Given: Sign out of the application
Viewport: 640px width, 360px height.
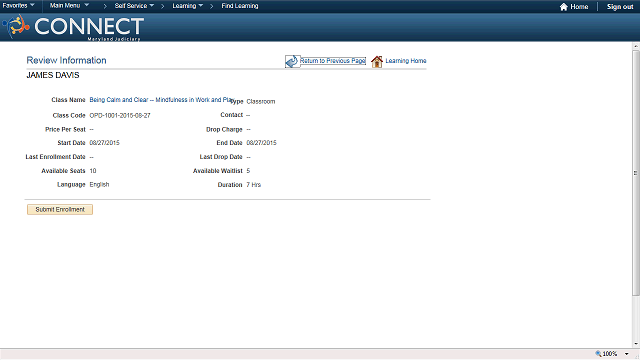Looking at the screenshot, I should [620, 7].
